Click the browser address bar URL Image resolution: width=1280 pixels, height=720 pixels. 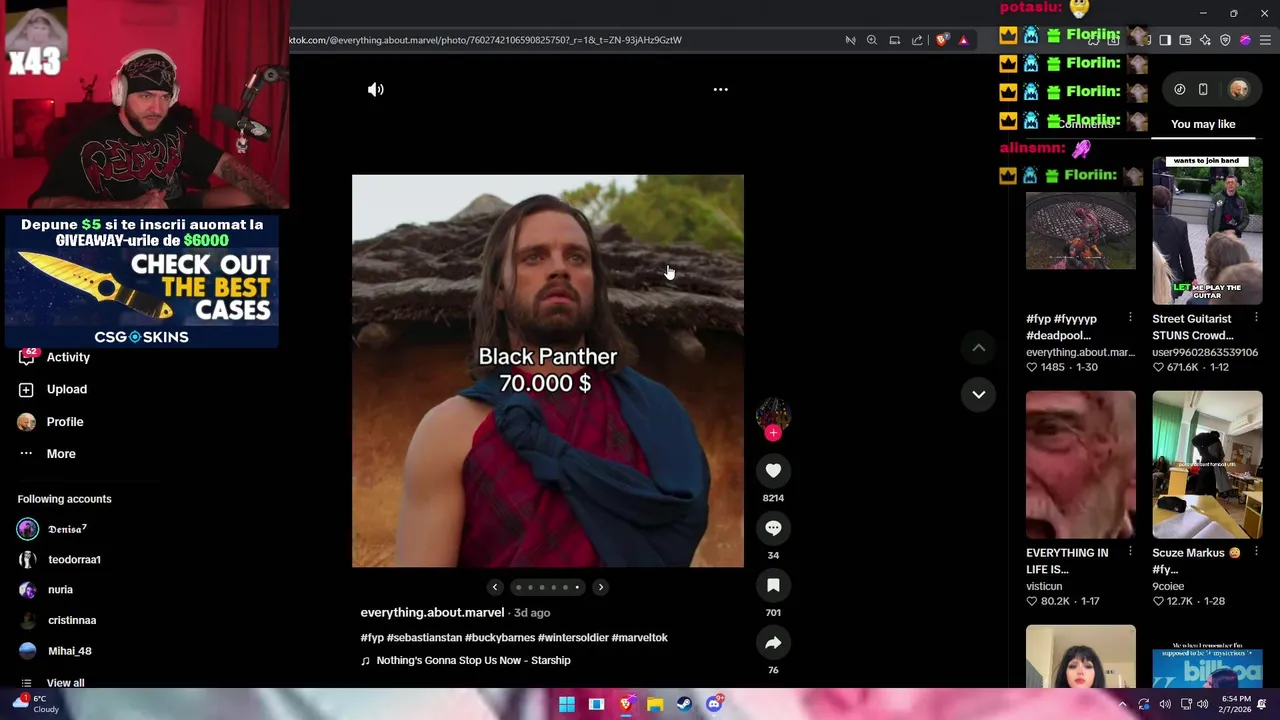pyautogui.click(x=486, y=40)
